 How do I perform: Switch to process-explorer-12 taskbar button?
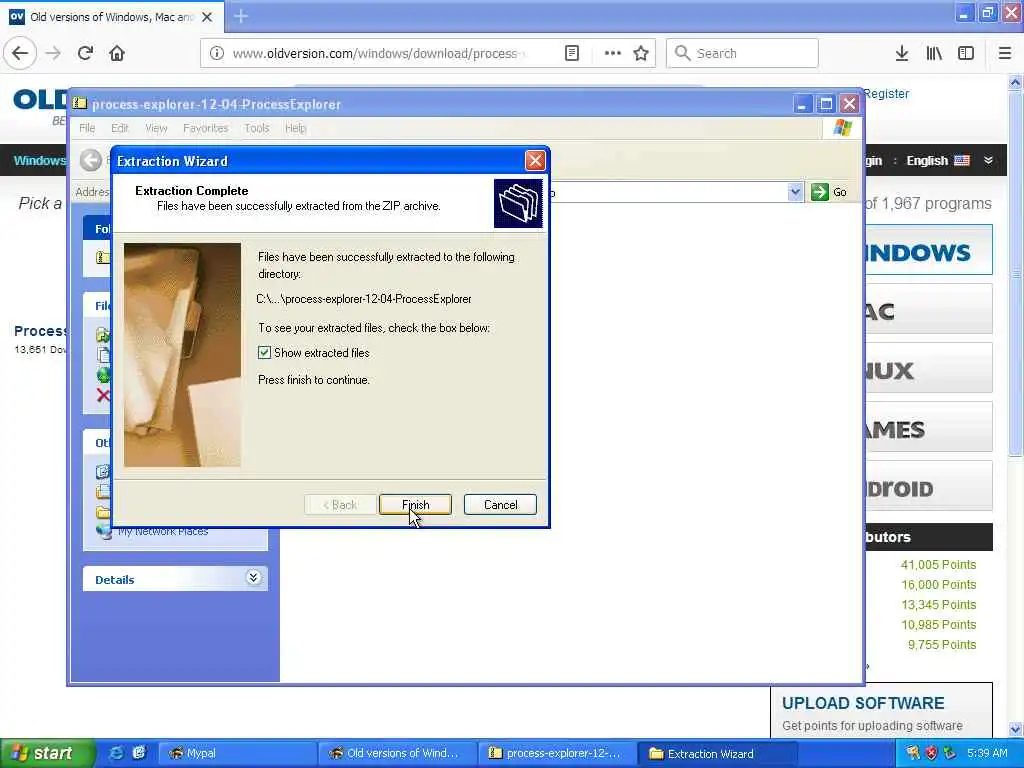556,753
